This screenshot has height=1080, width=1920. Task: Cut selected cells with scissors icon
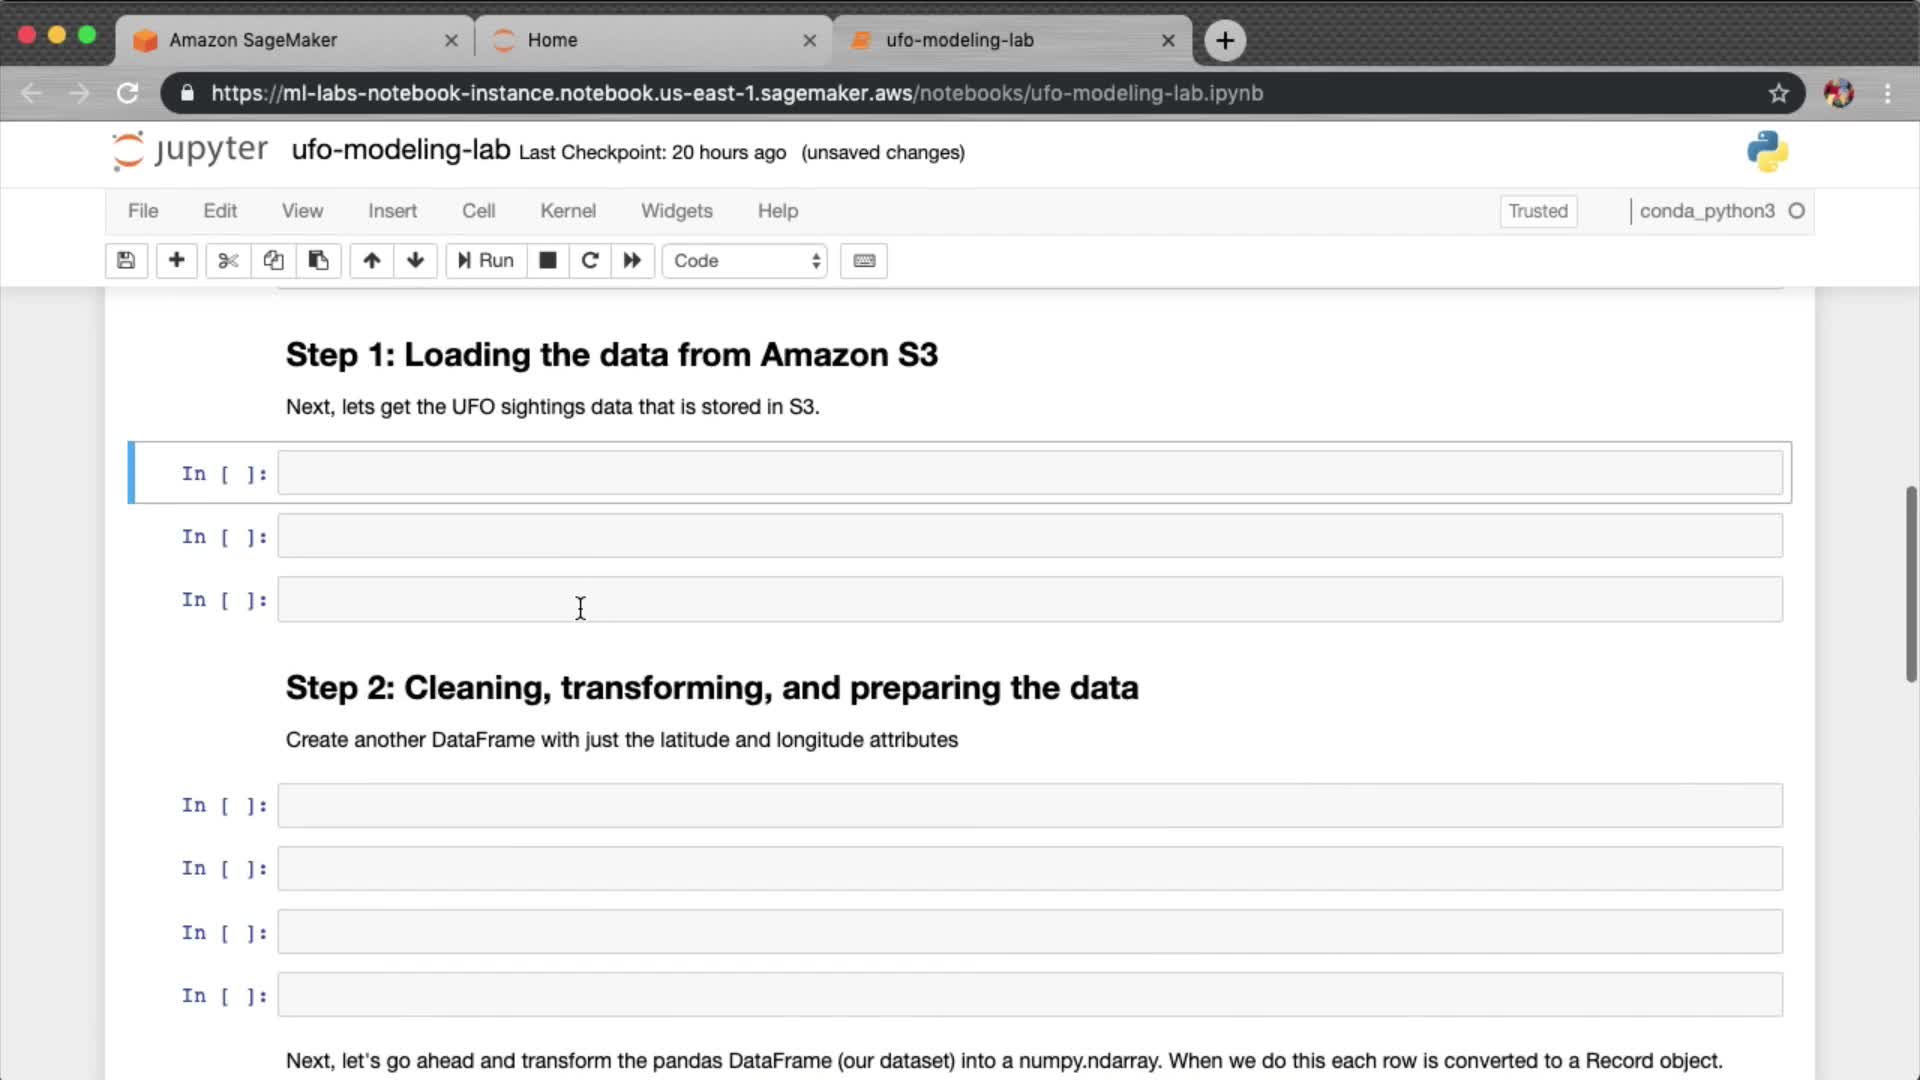click(x=228, y=261)
